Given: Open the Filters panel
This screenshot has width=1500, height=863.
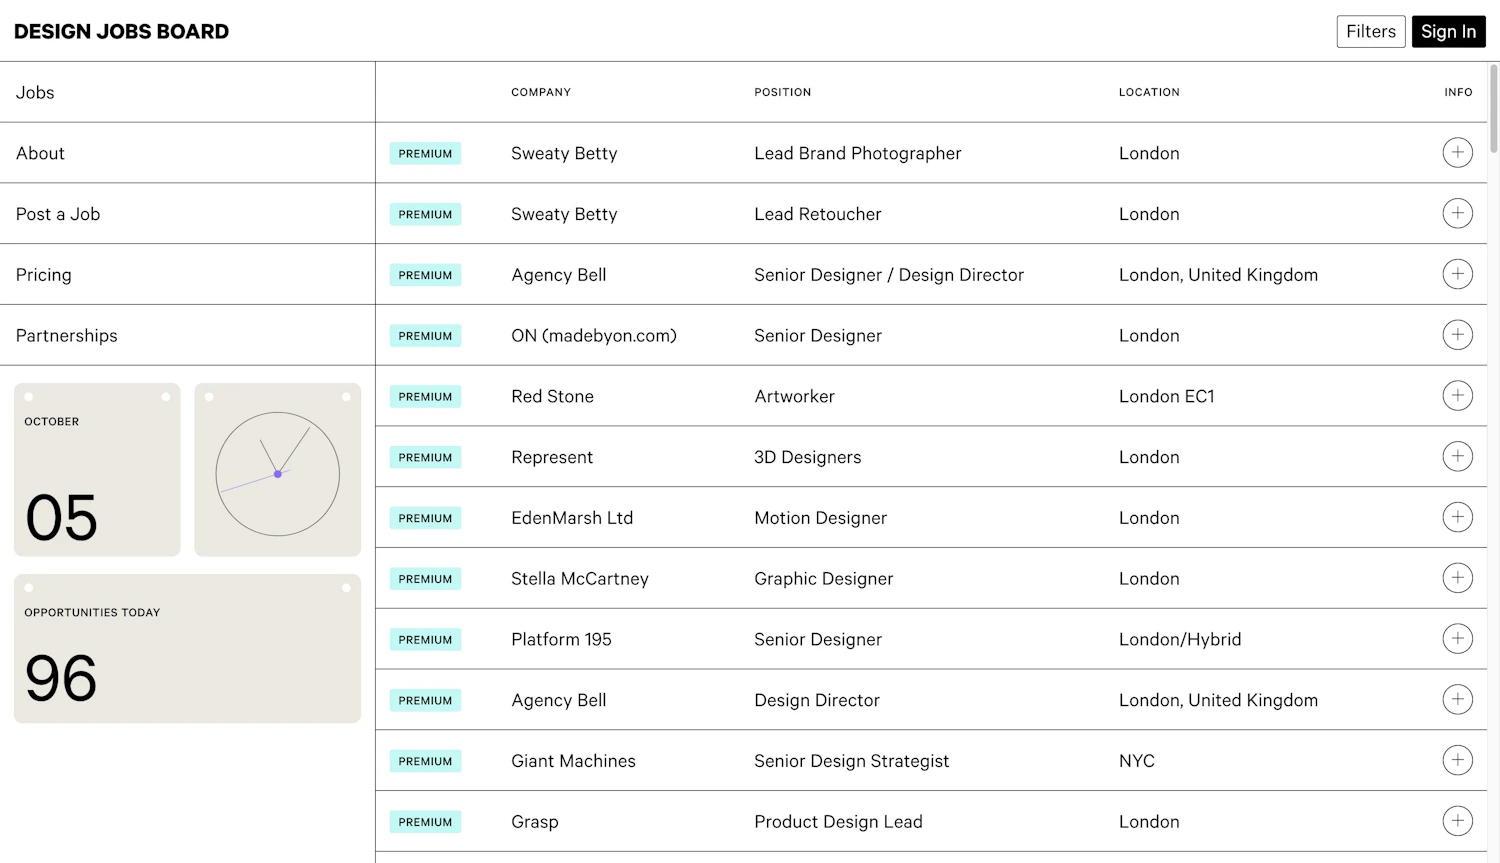Looking at the screenshot, I should click(1370, 31).
